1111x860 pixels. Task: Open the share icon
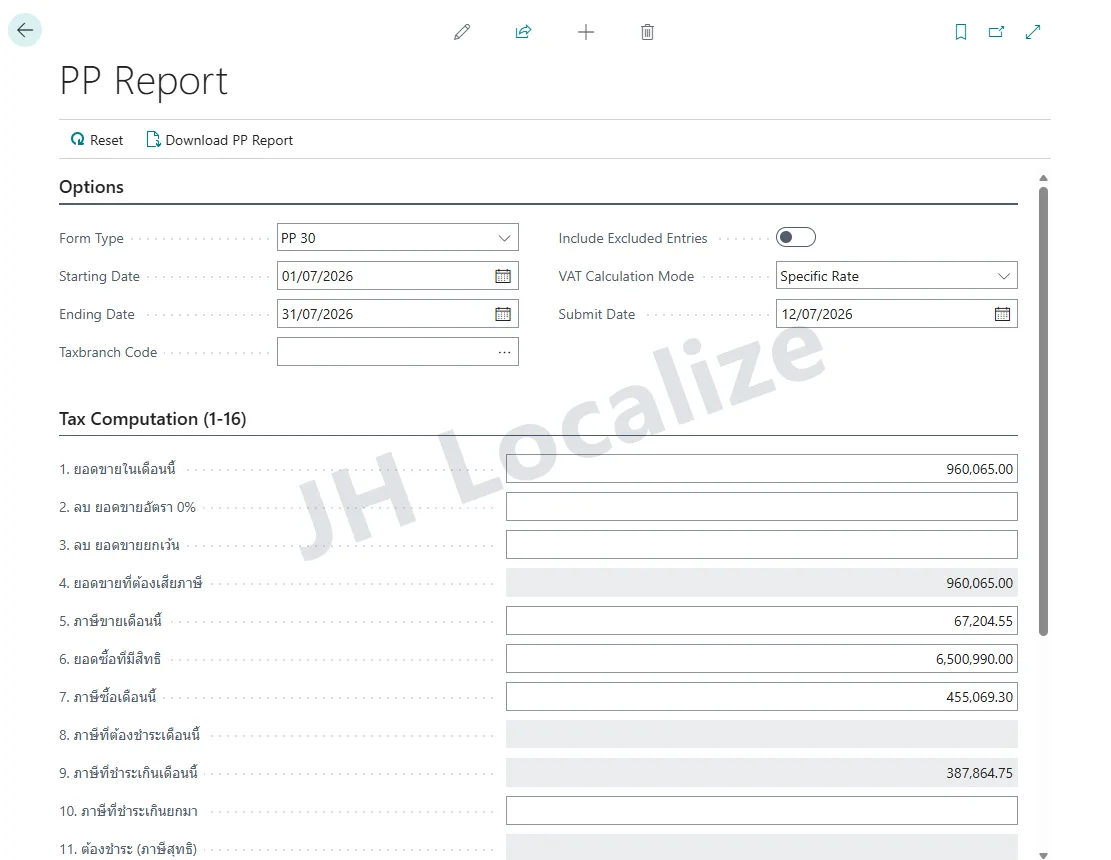pos(524,32)
